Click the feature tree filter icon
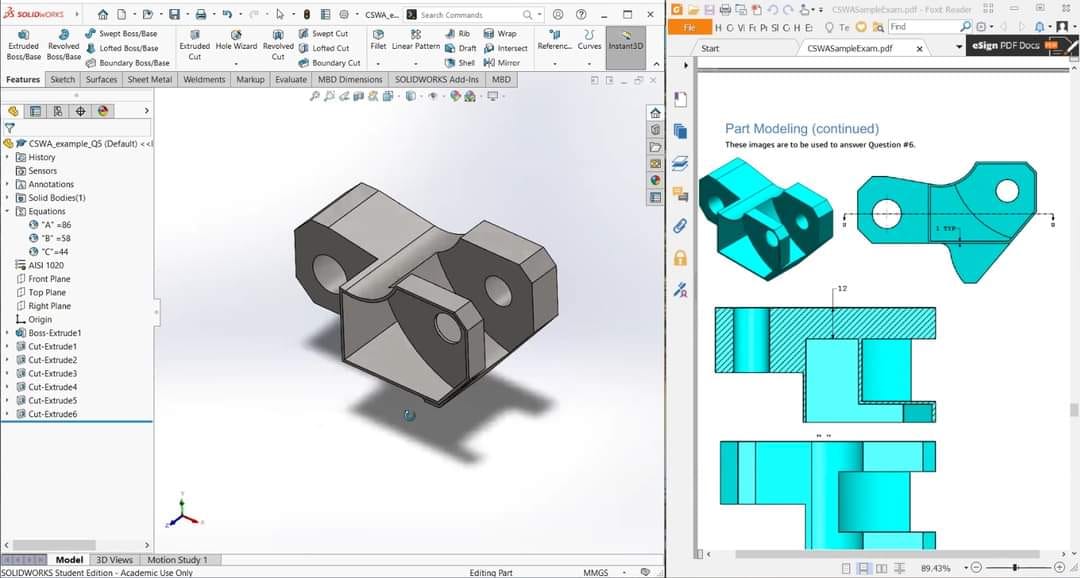Image resolution: width=1080 pixels, height=578 pixels. [10, 128]
